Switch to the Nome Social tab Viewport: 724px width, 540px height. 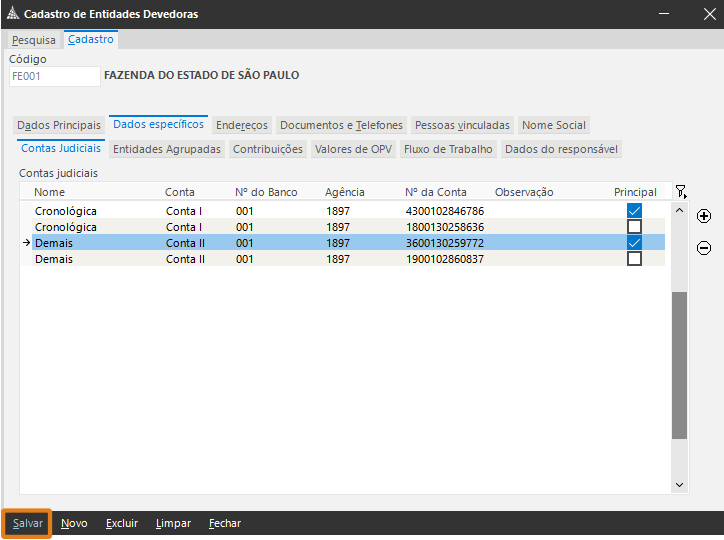pyautogui.click(x=554, y=125)
